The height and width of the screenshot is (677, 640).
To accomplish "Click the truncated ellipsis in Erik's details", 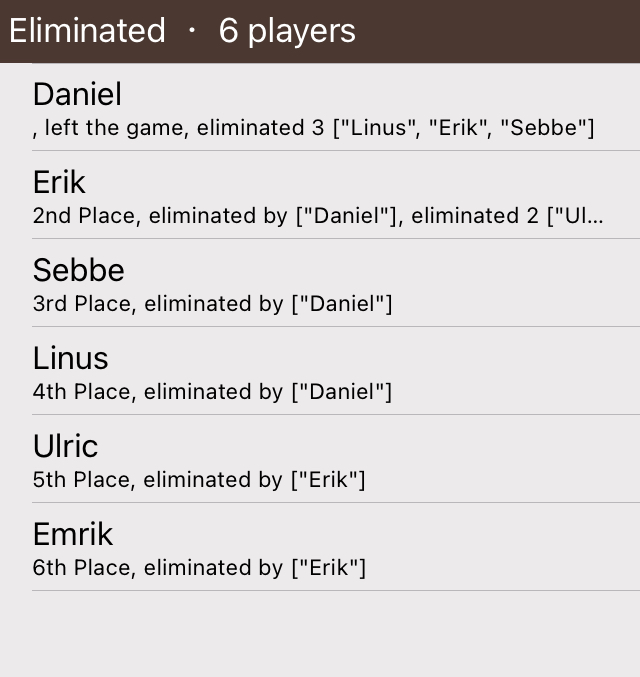I will click(596, 216).
